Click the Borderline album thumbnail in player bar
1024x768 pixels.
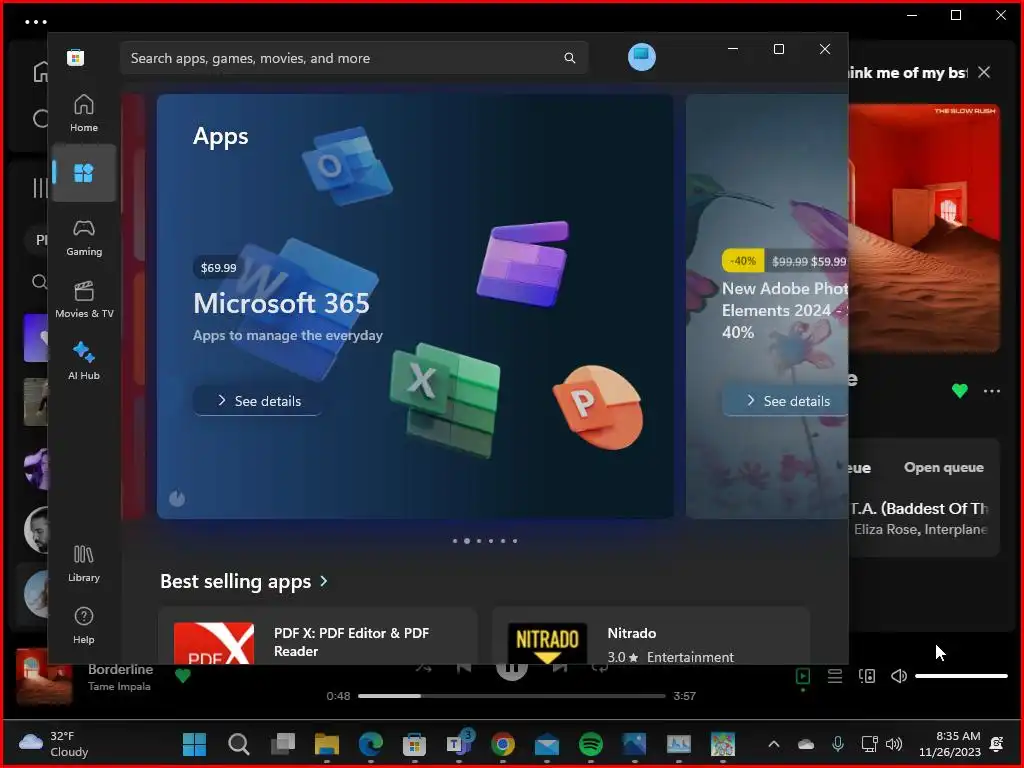click(44, 677)
